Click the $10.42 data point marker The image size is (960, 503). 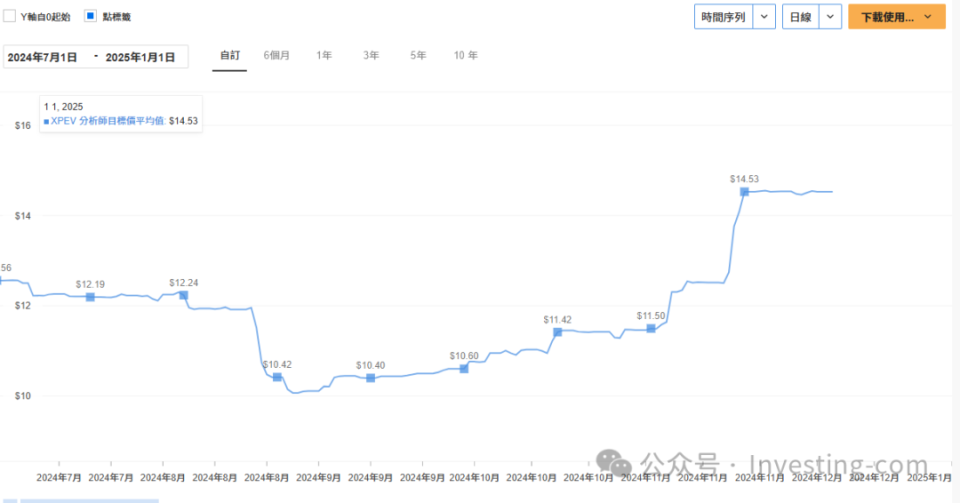[x=277, y=377]
